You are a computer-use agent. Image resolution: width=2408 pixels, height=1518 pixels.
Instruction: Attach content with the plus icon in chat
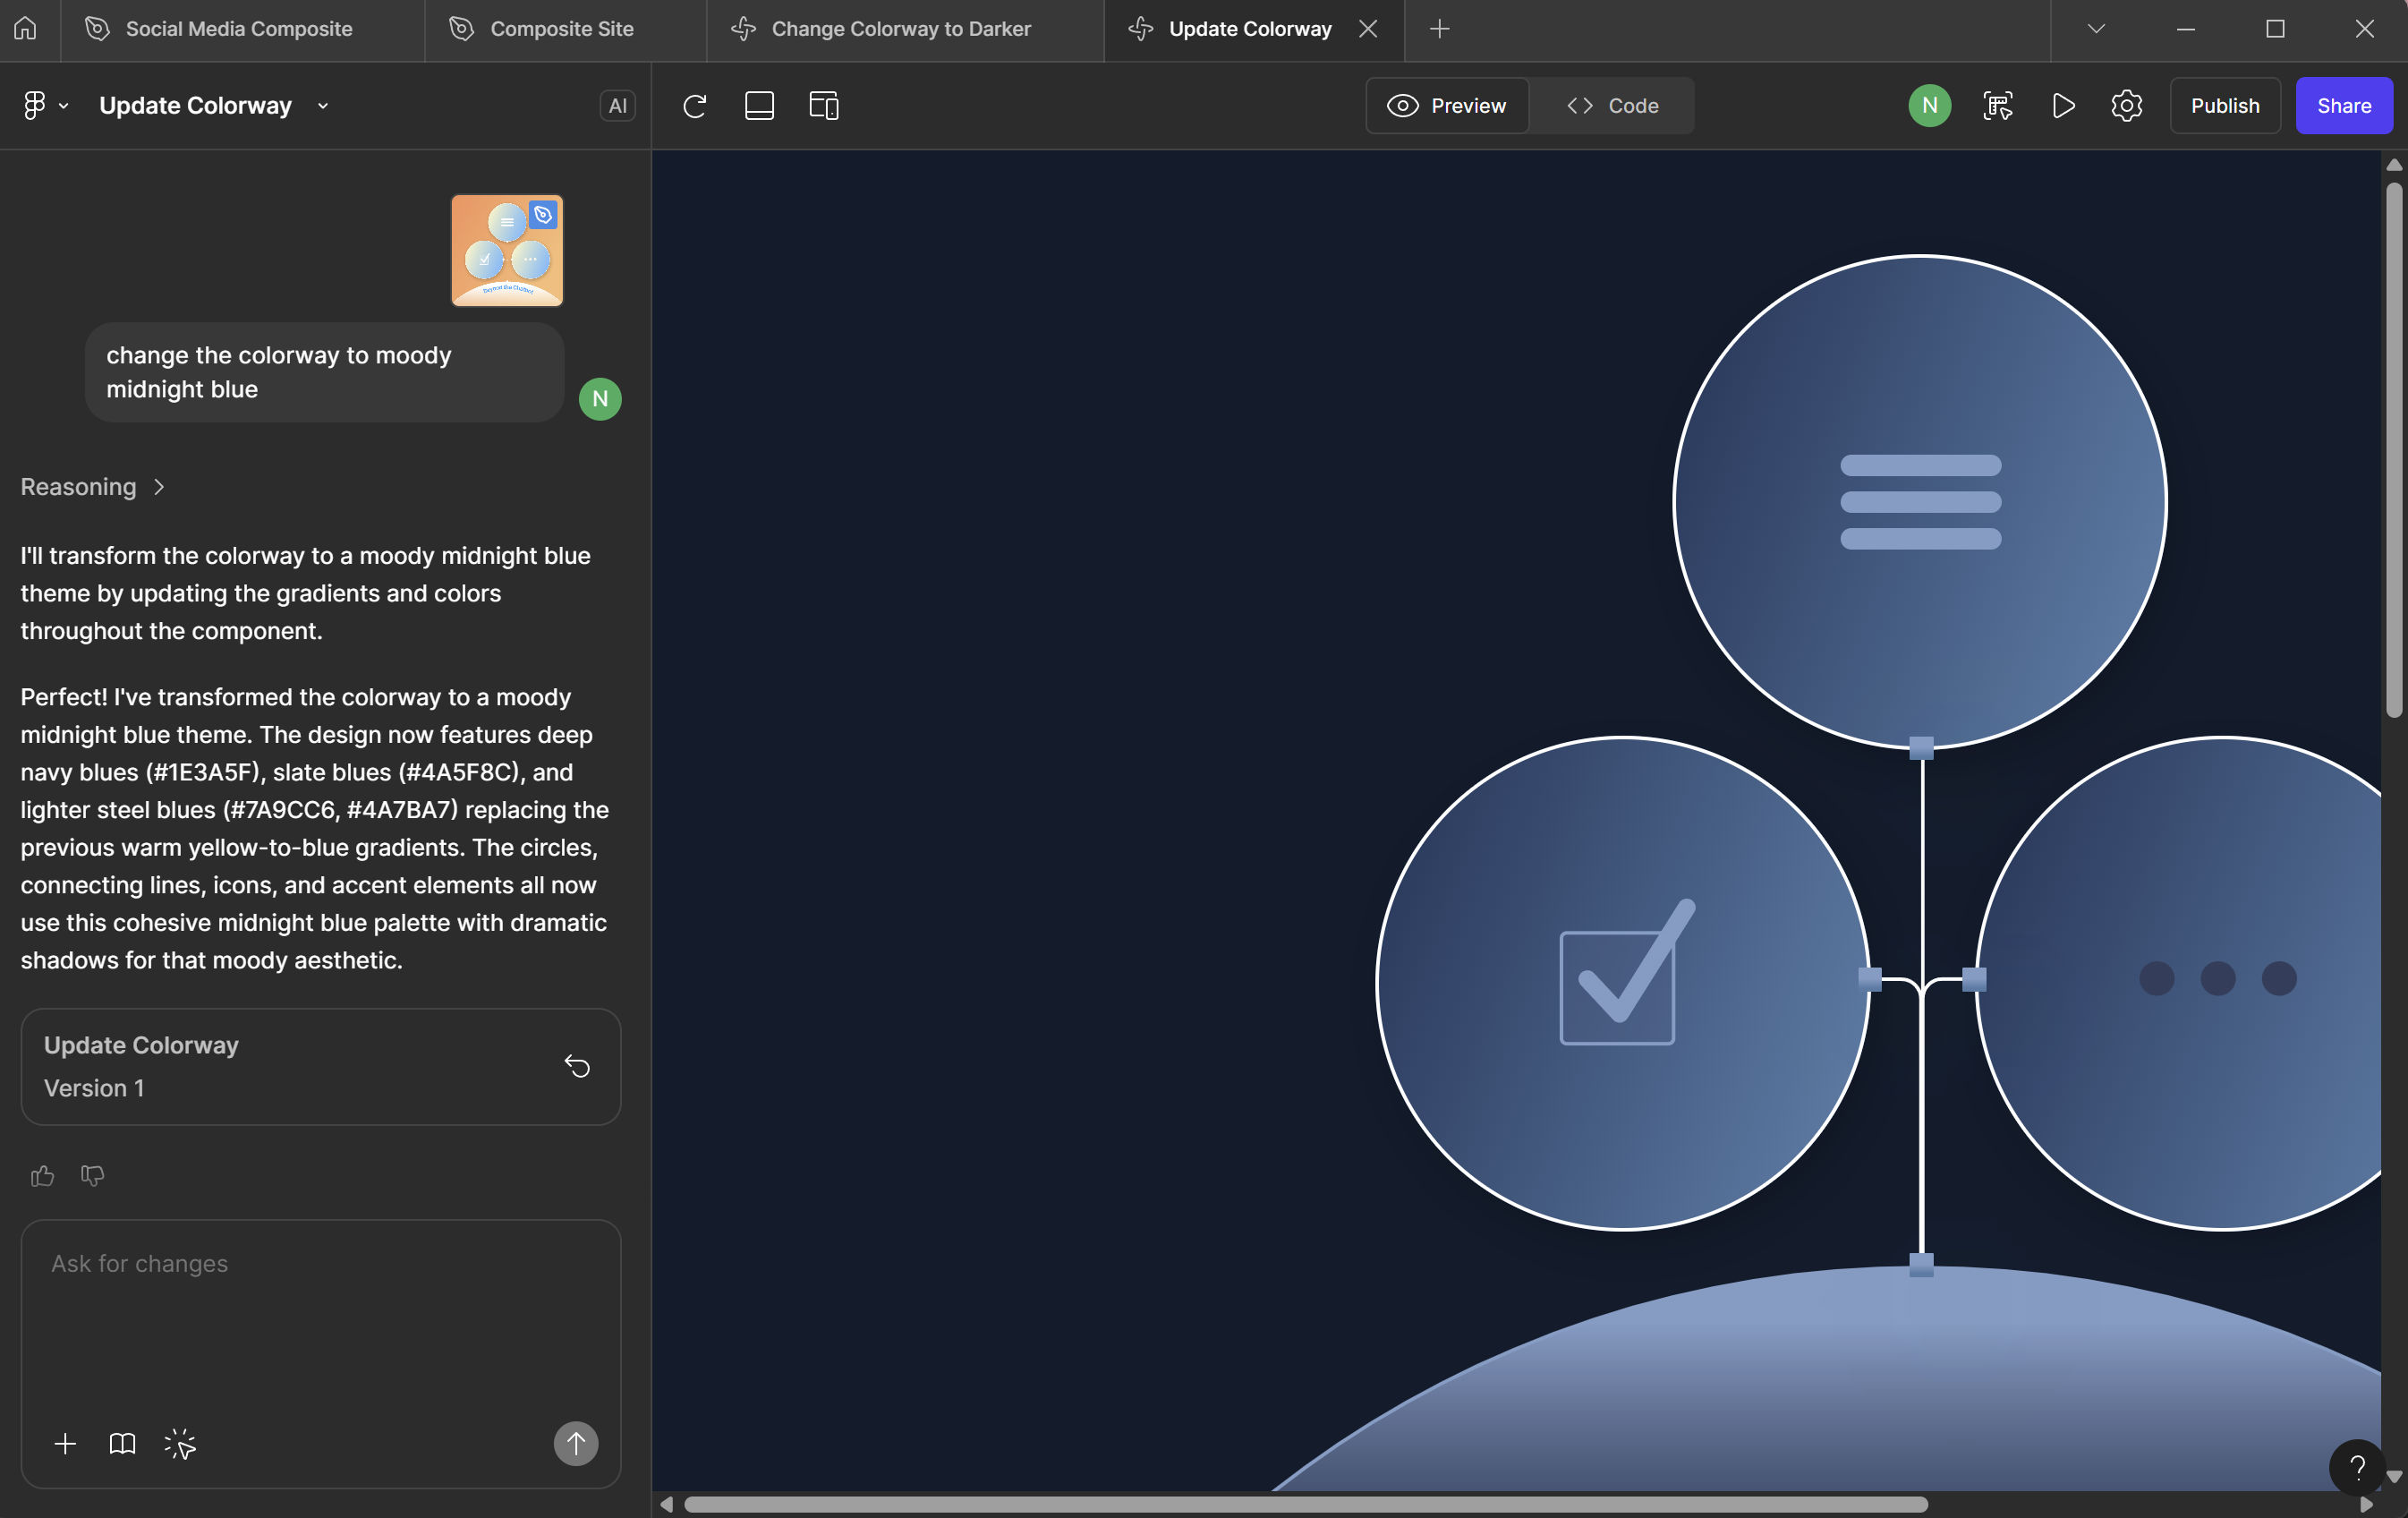tap(65, 1443)
